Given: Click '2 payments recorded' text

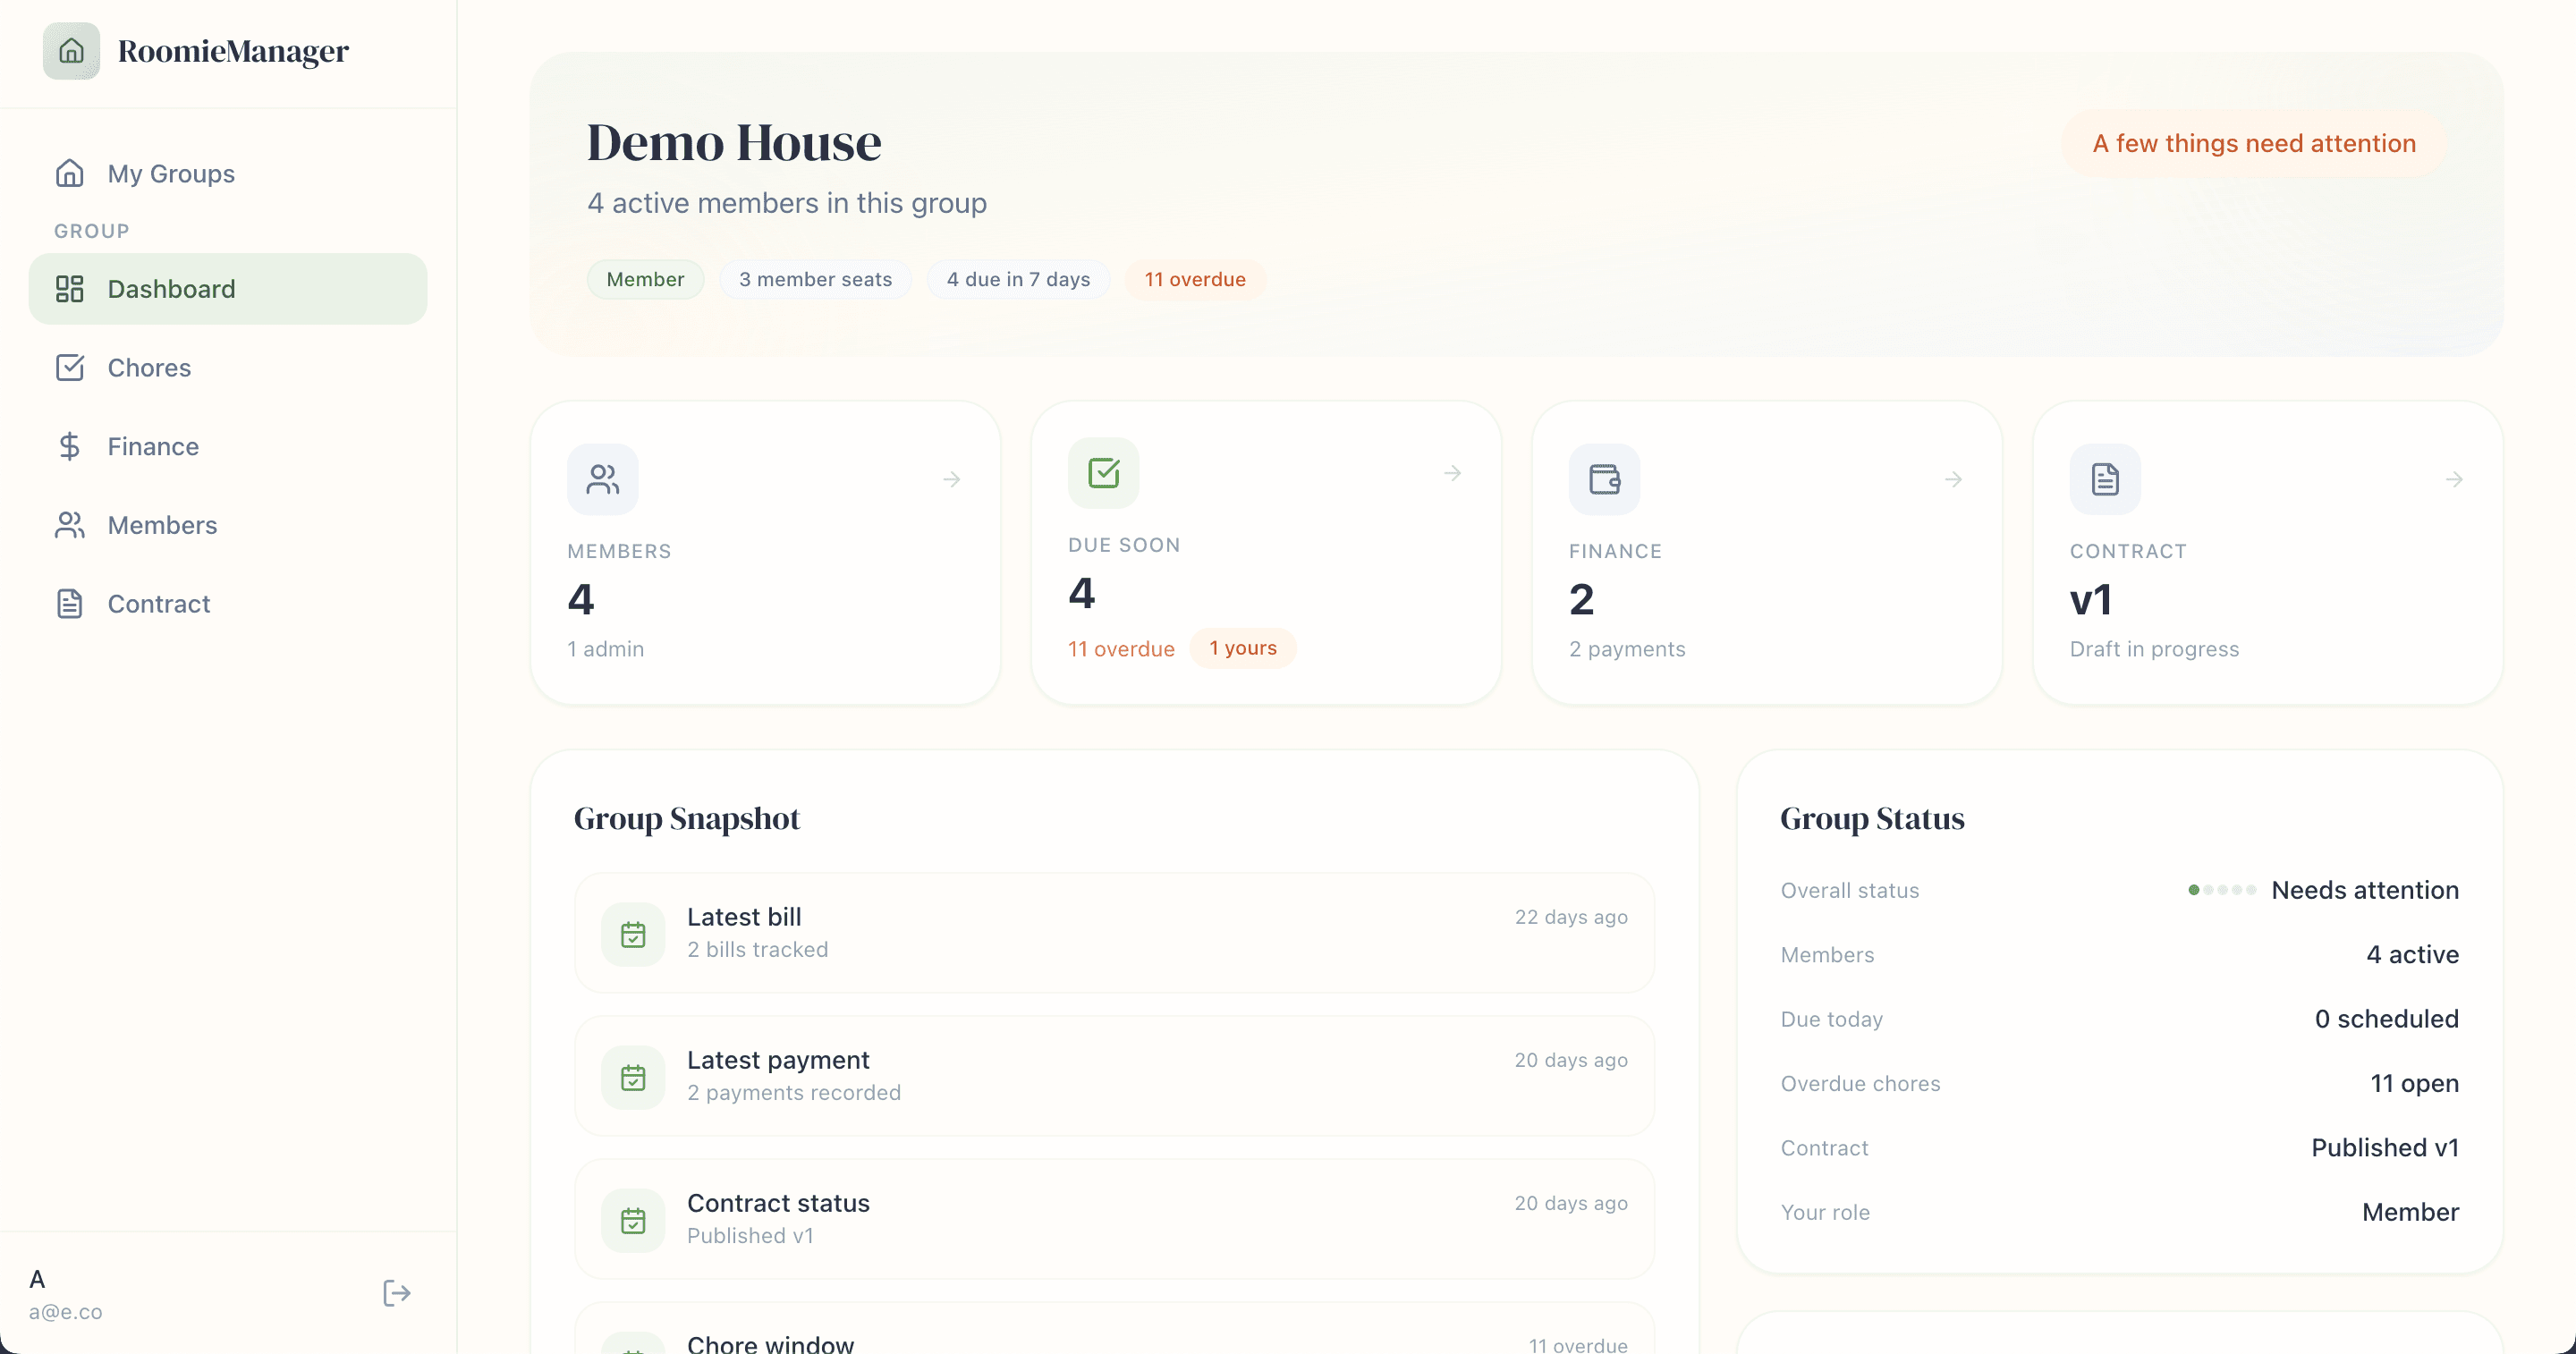Looking at the screenshot, I should (793, 1093).
